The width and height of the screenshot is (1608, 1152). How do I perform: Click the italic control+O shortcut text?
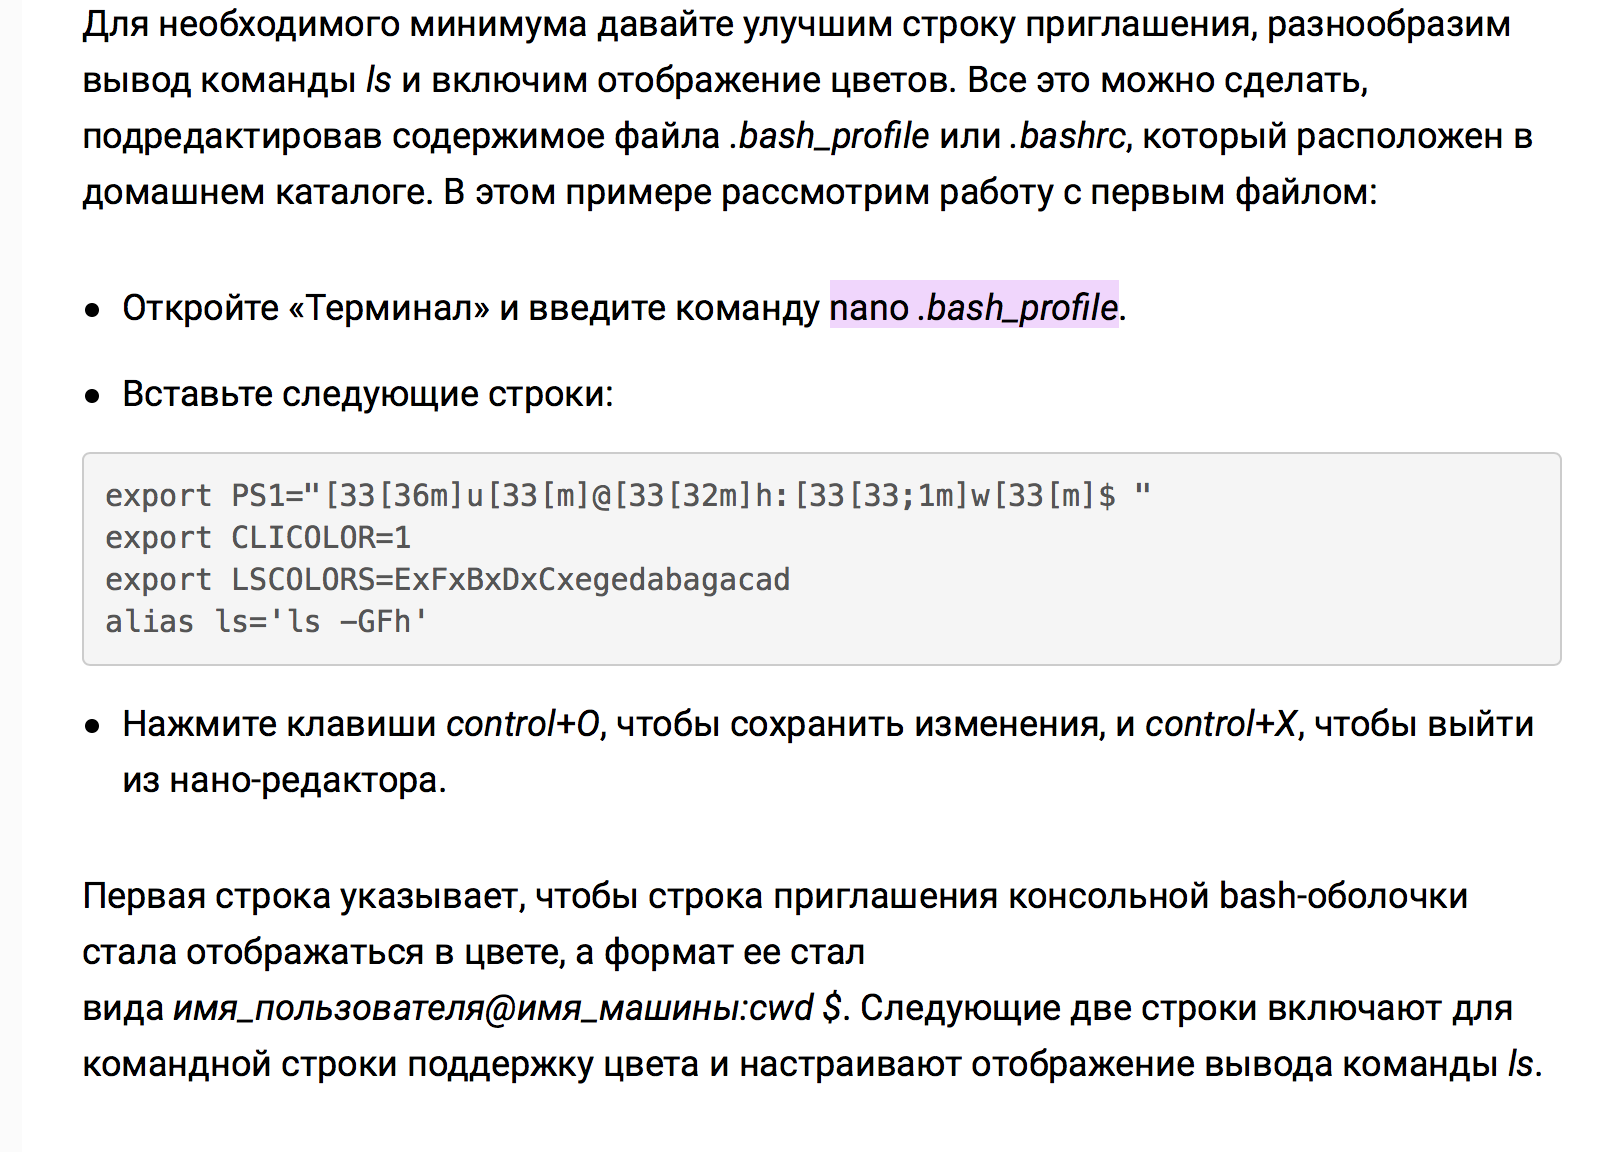523,723
